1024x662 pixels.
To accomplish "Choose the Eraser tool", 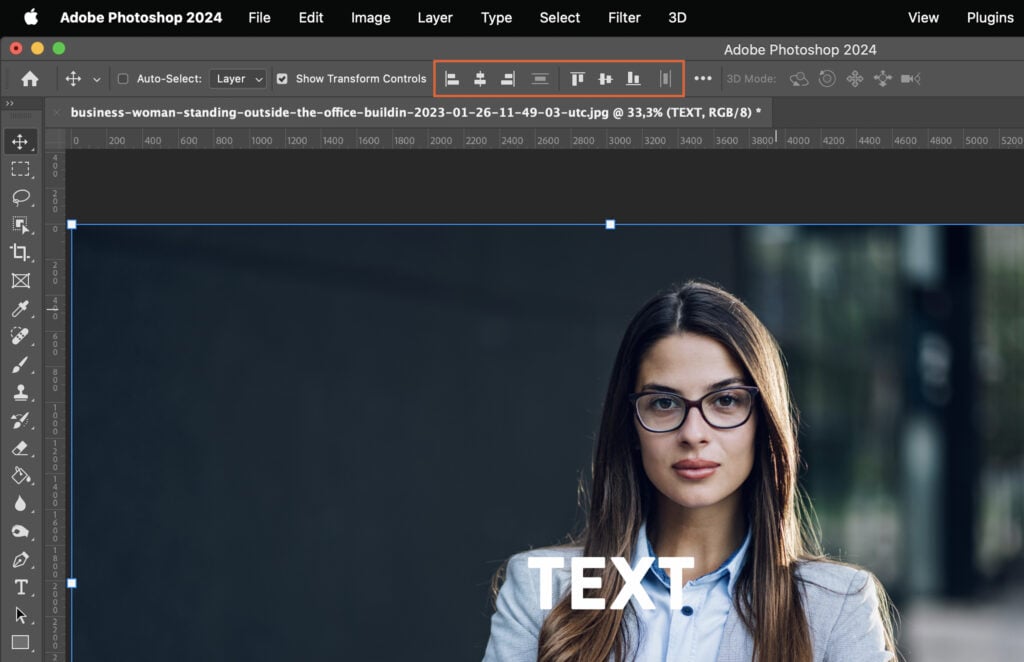I will (x=22, y=448).
